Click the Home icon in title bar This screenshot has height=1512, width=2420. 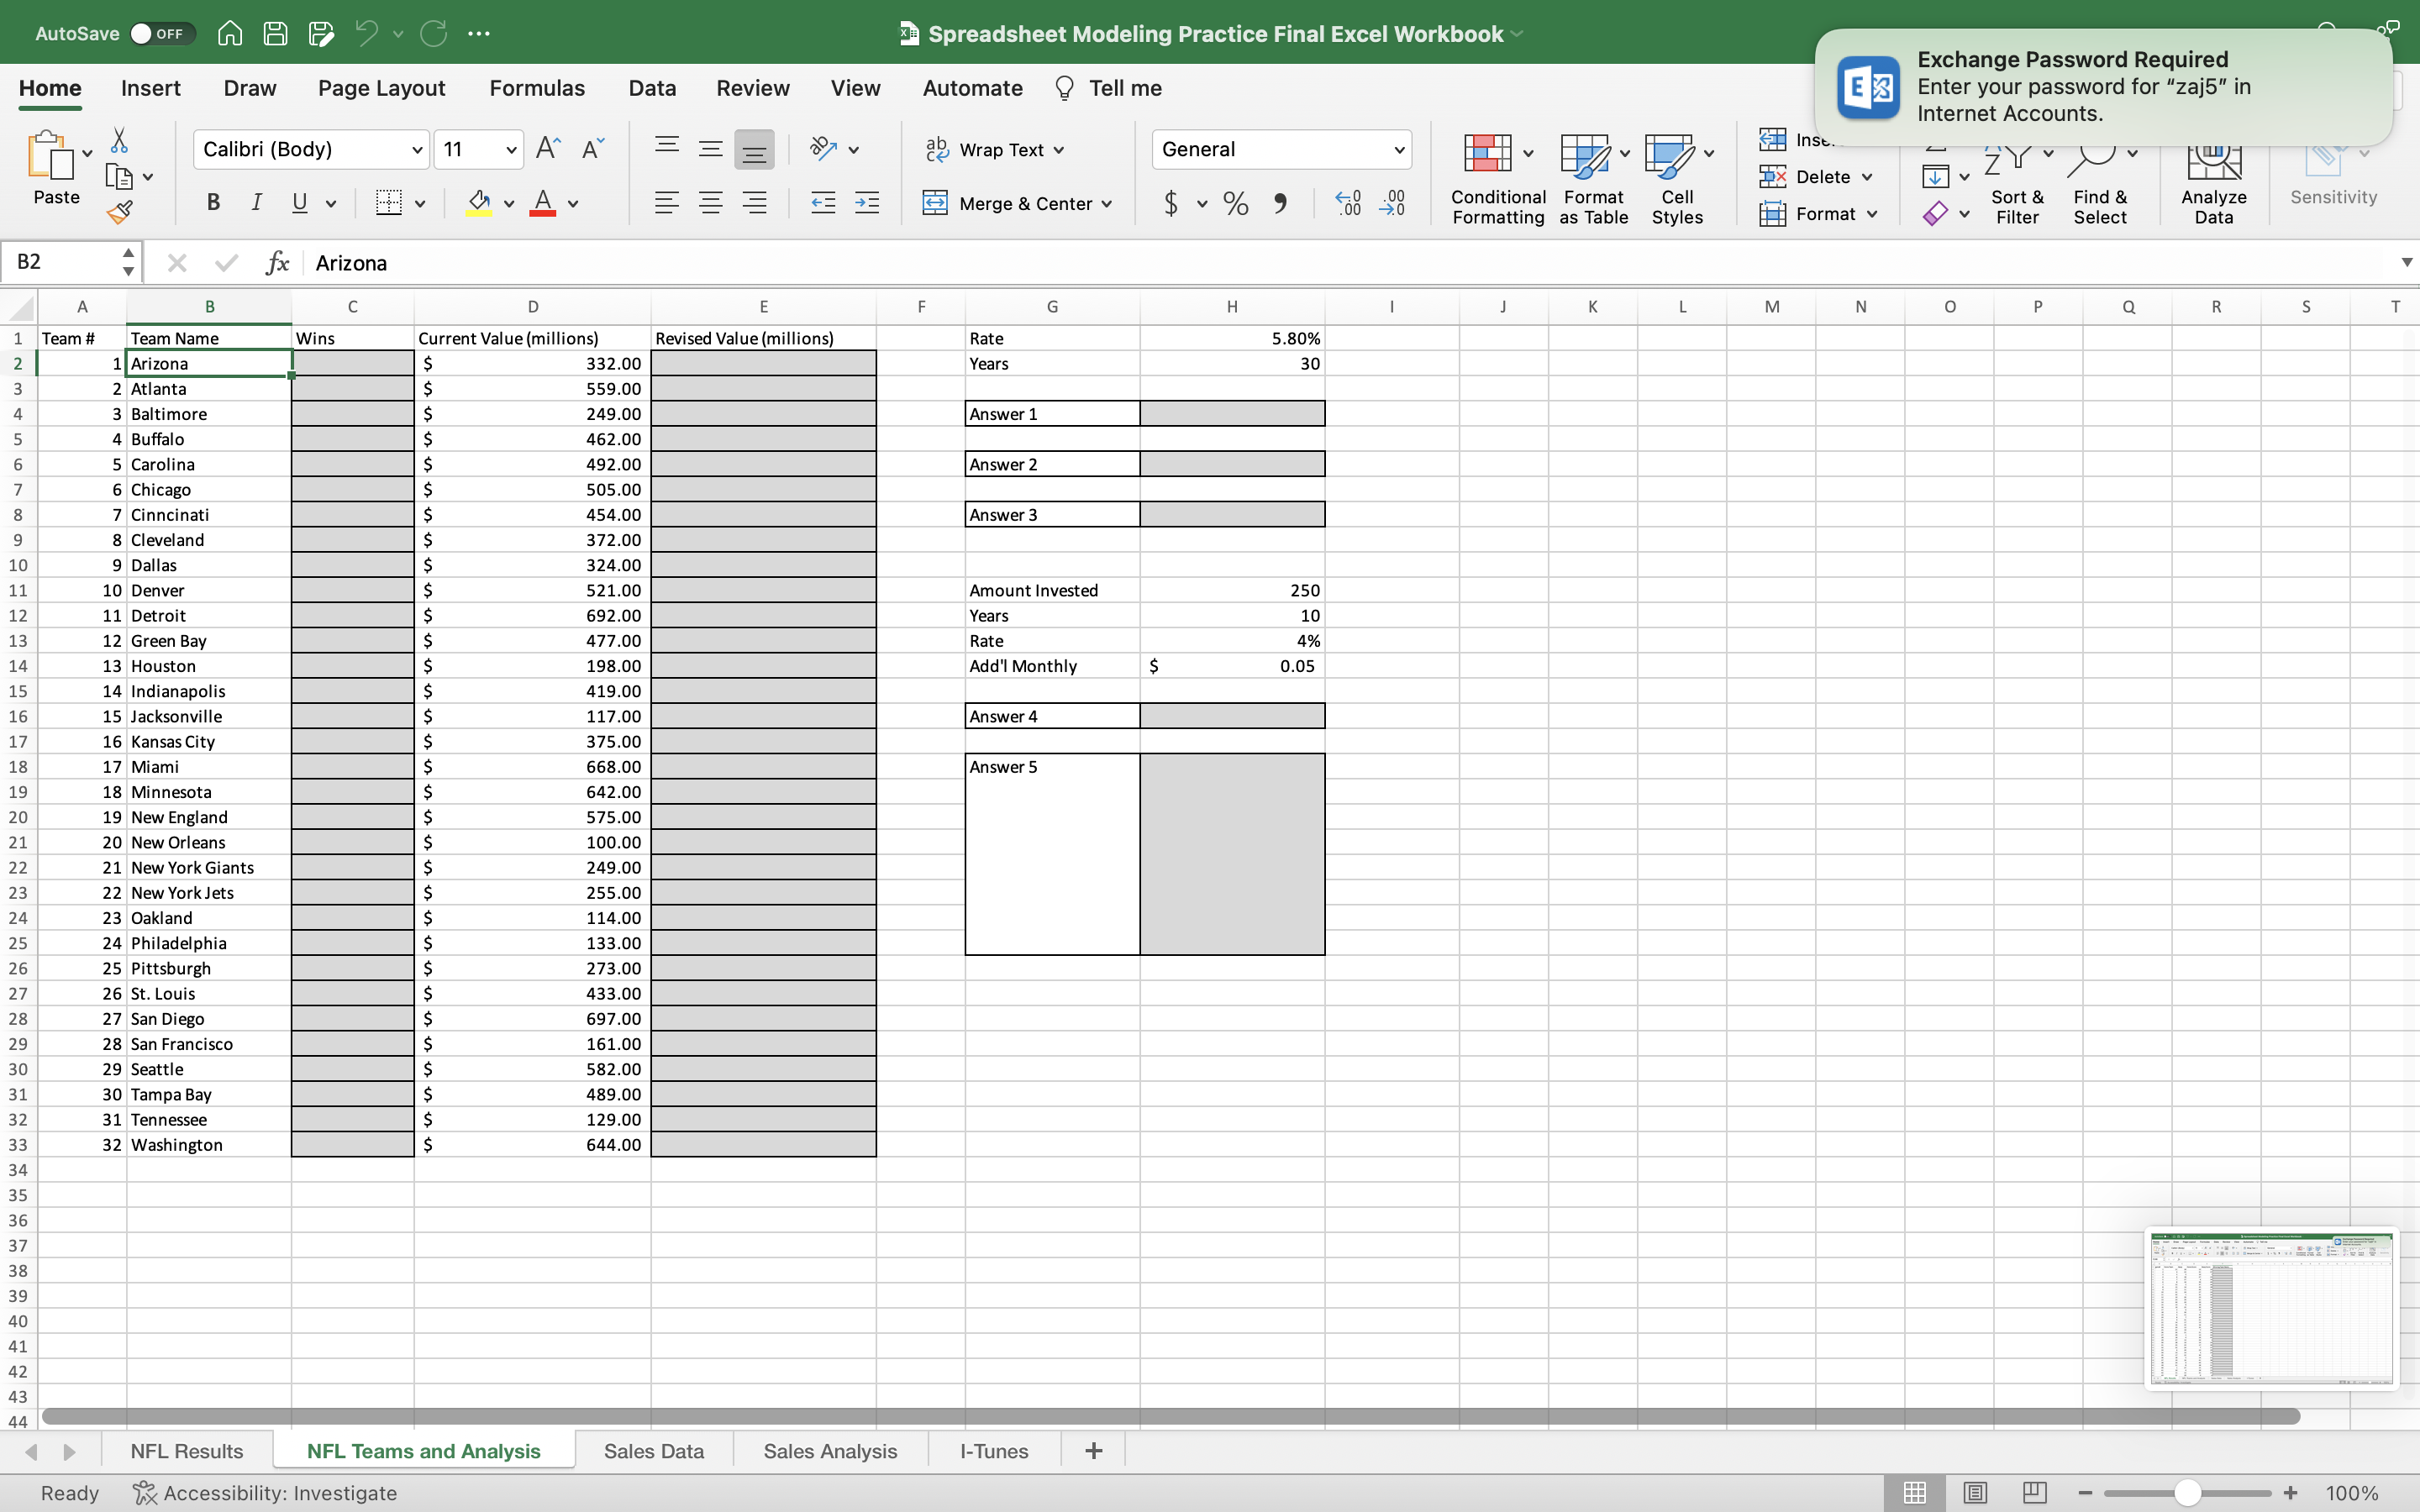230,33
